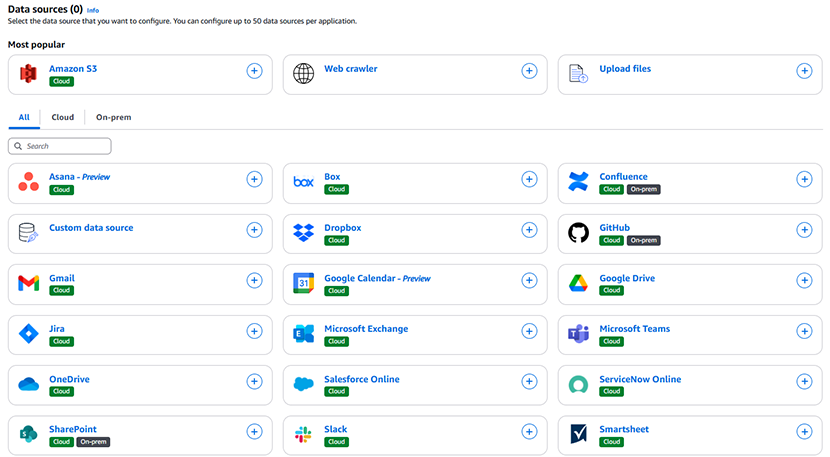Click the Web crawler globe icon
This screenshot has height=457, width=830.
[x=303, y=74]
